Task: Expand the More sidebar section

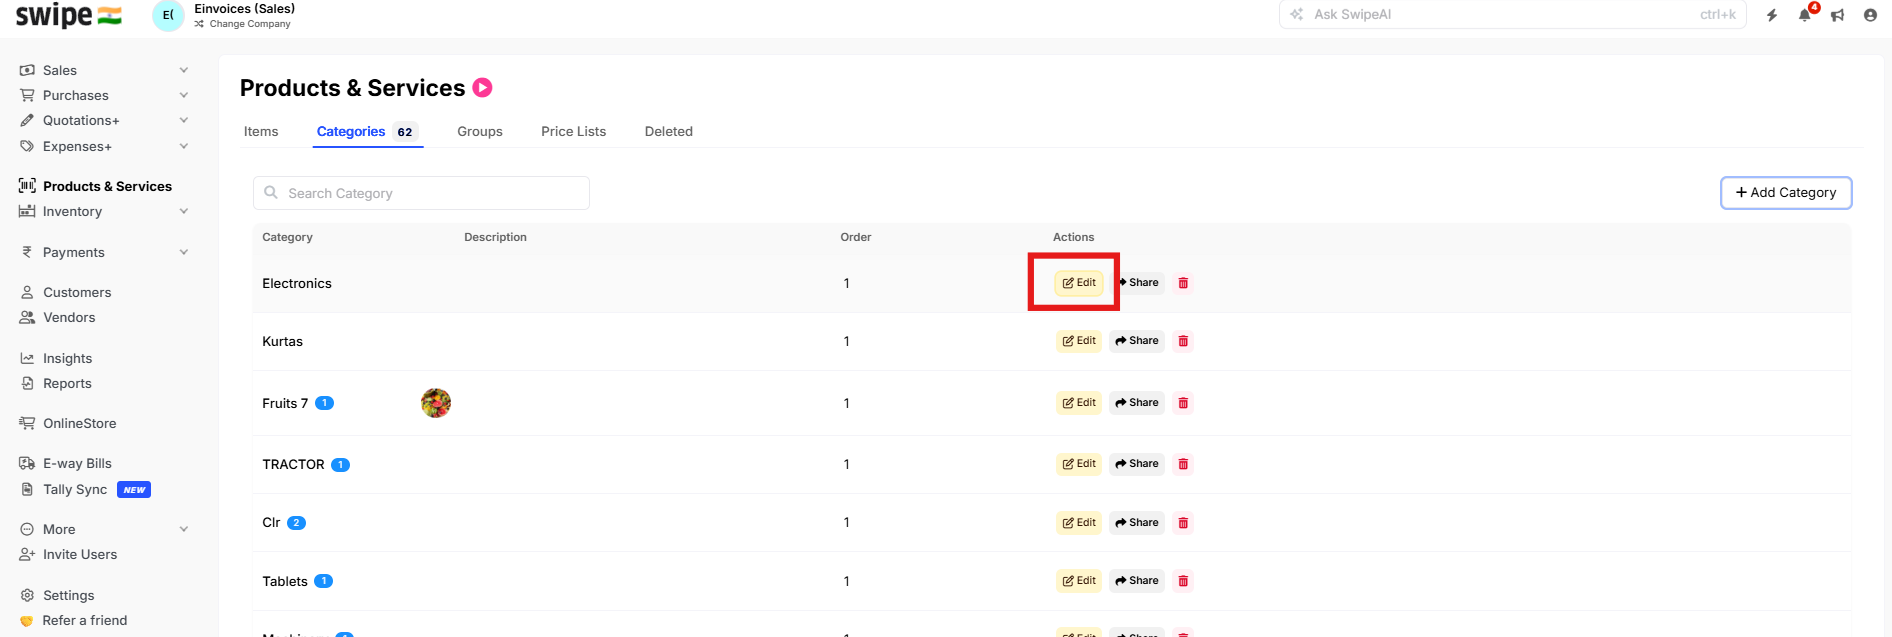Action: 184,529
